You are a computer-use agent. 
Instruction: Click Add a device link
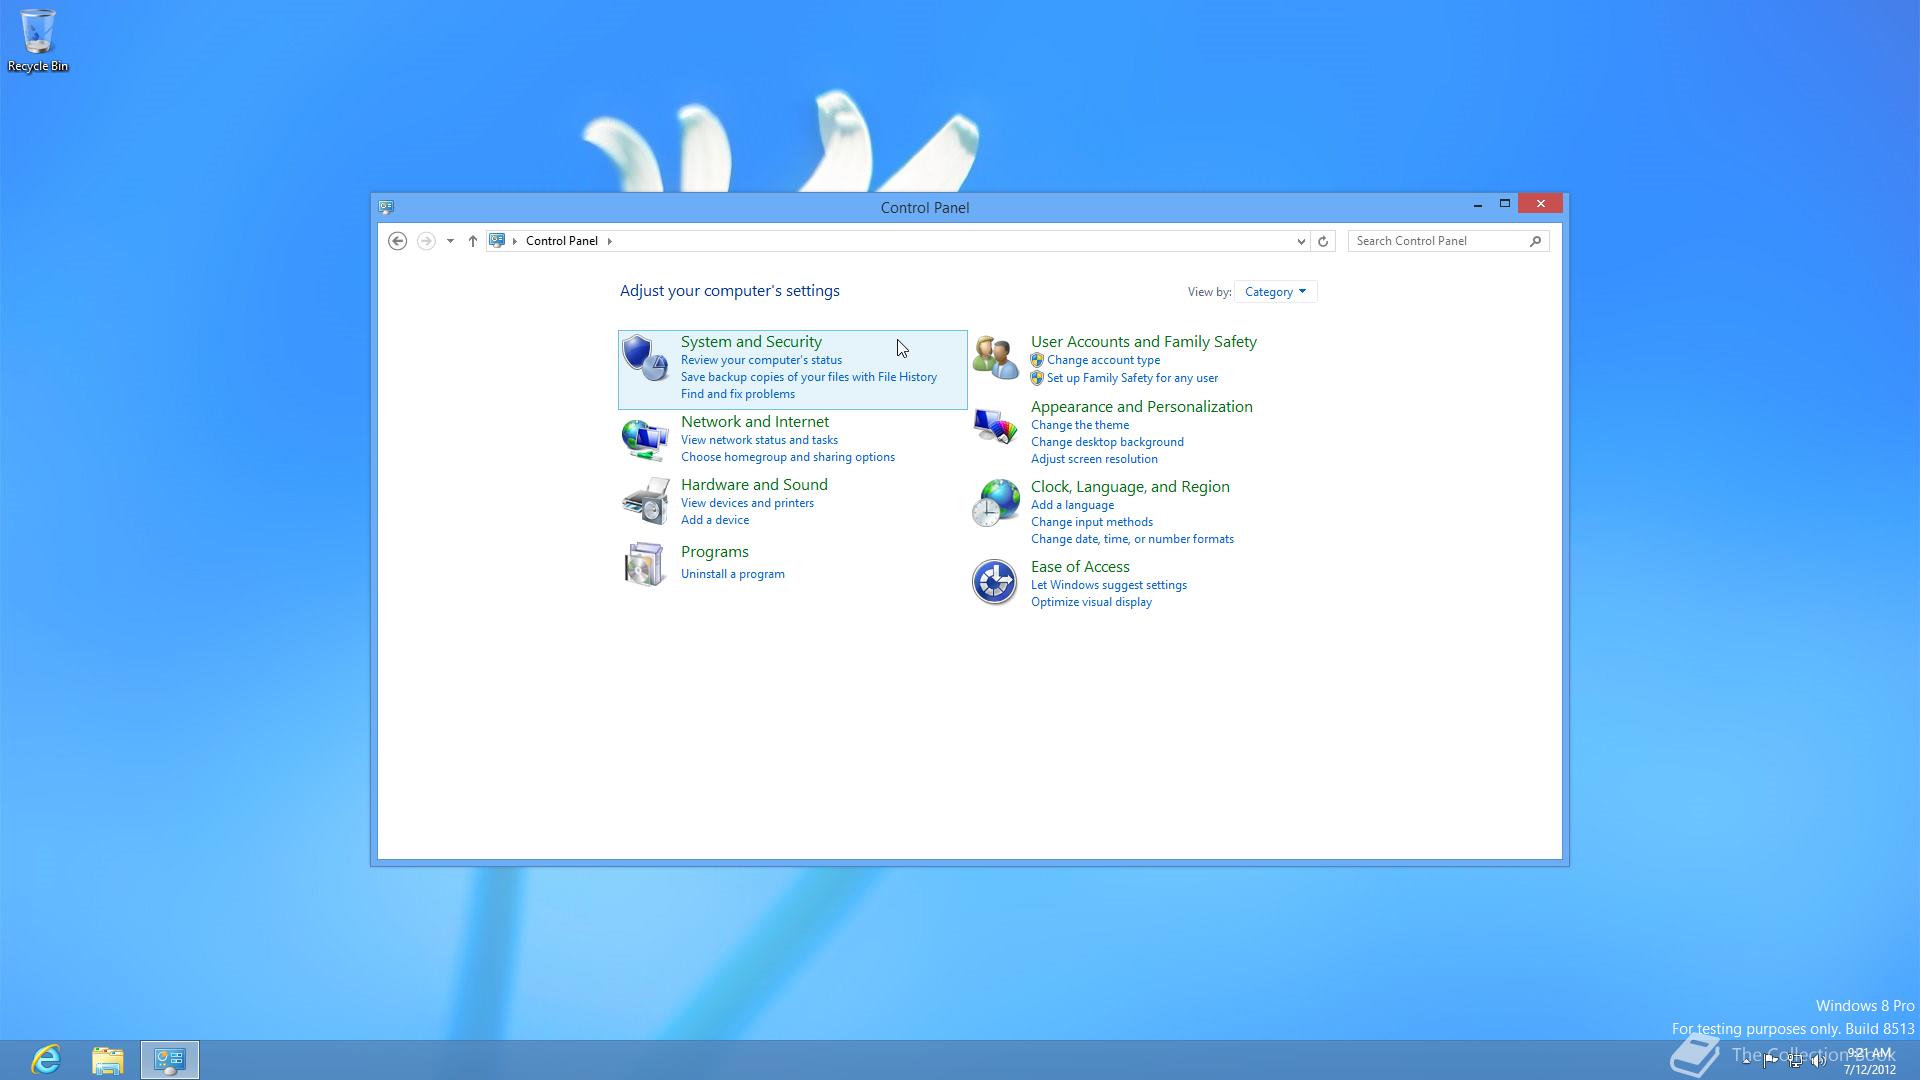[x=715, y=520]
